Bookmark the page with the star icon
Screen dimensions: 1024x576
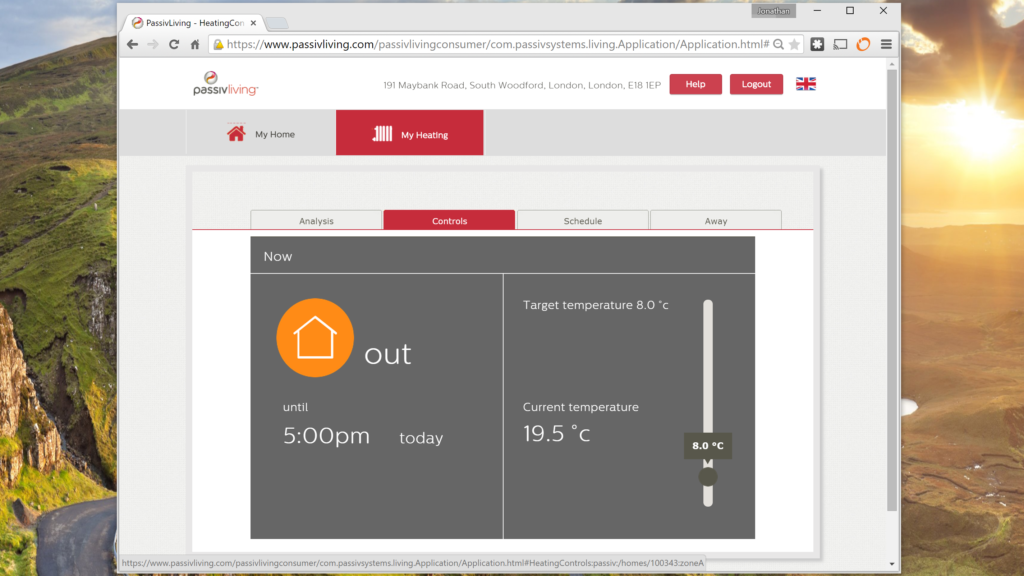pyautogui.click(x=793, y=44)
